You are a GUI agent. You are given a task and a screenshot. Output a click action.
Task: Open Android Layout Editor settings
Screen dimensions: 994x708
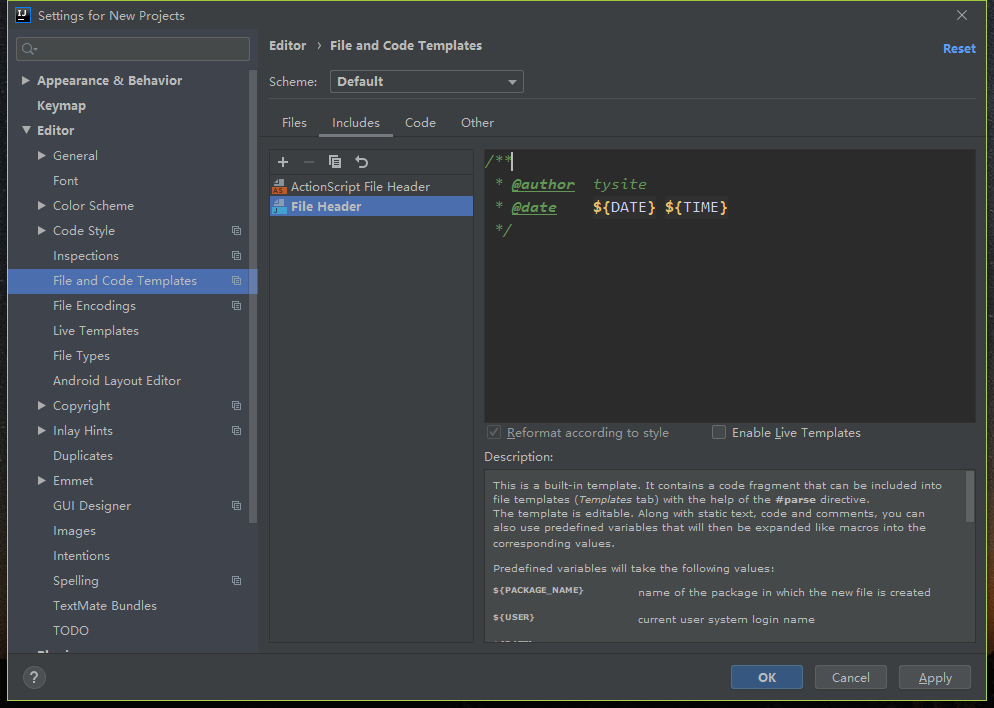pyautogui.click(x=117, y=380)
